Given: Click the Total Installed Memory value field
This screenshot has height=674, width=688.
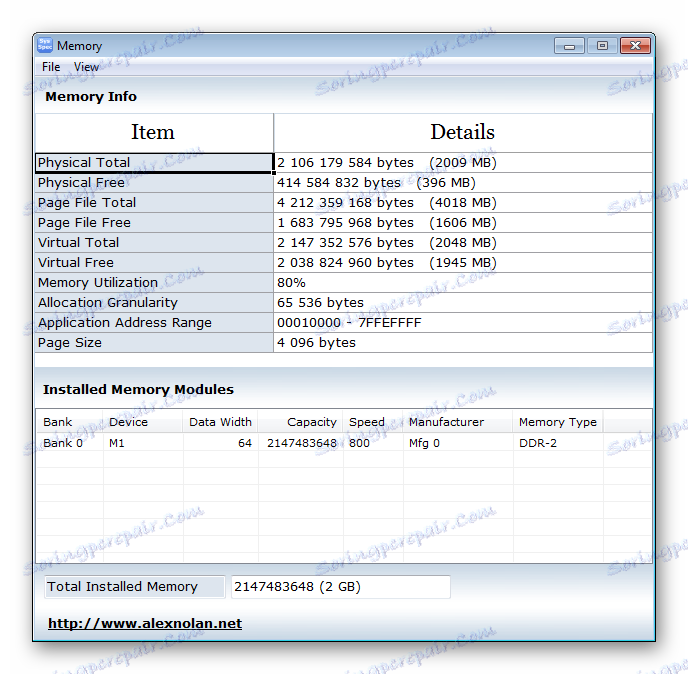Looking at the screenshot, I should 340,587.
